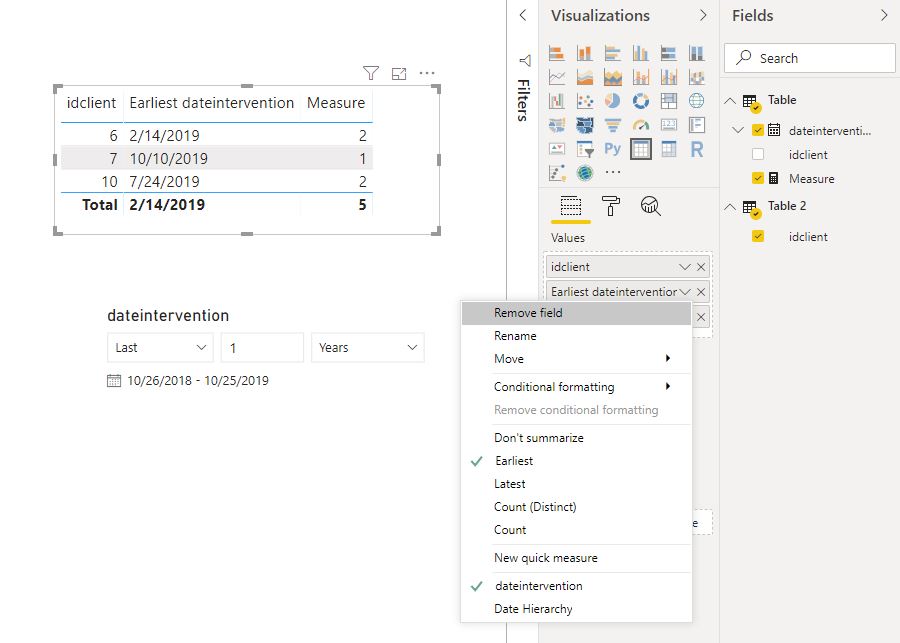Select the stacked bar chart visual

point(557,53)
